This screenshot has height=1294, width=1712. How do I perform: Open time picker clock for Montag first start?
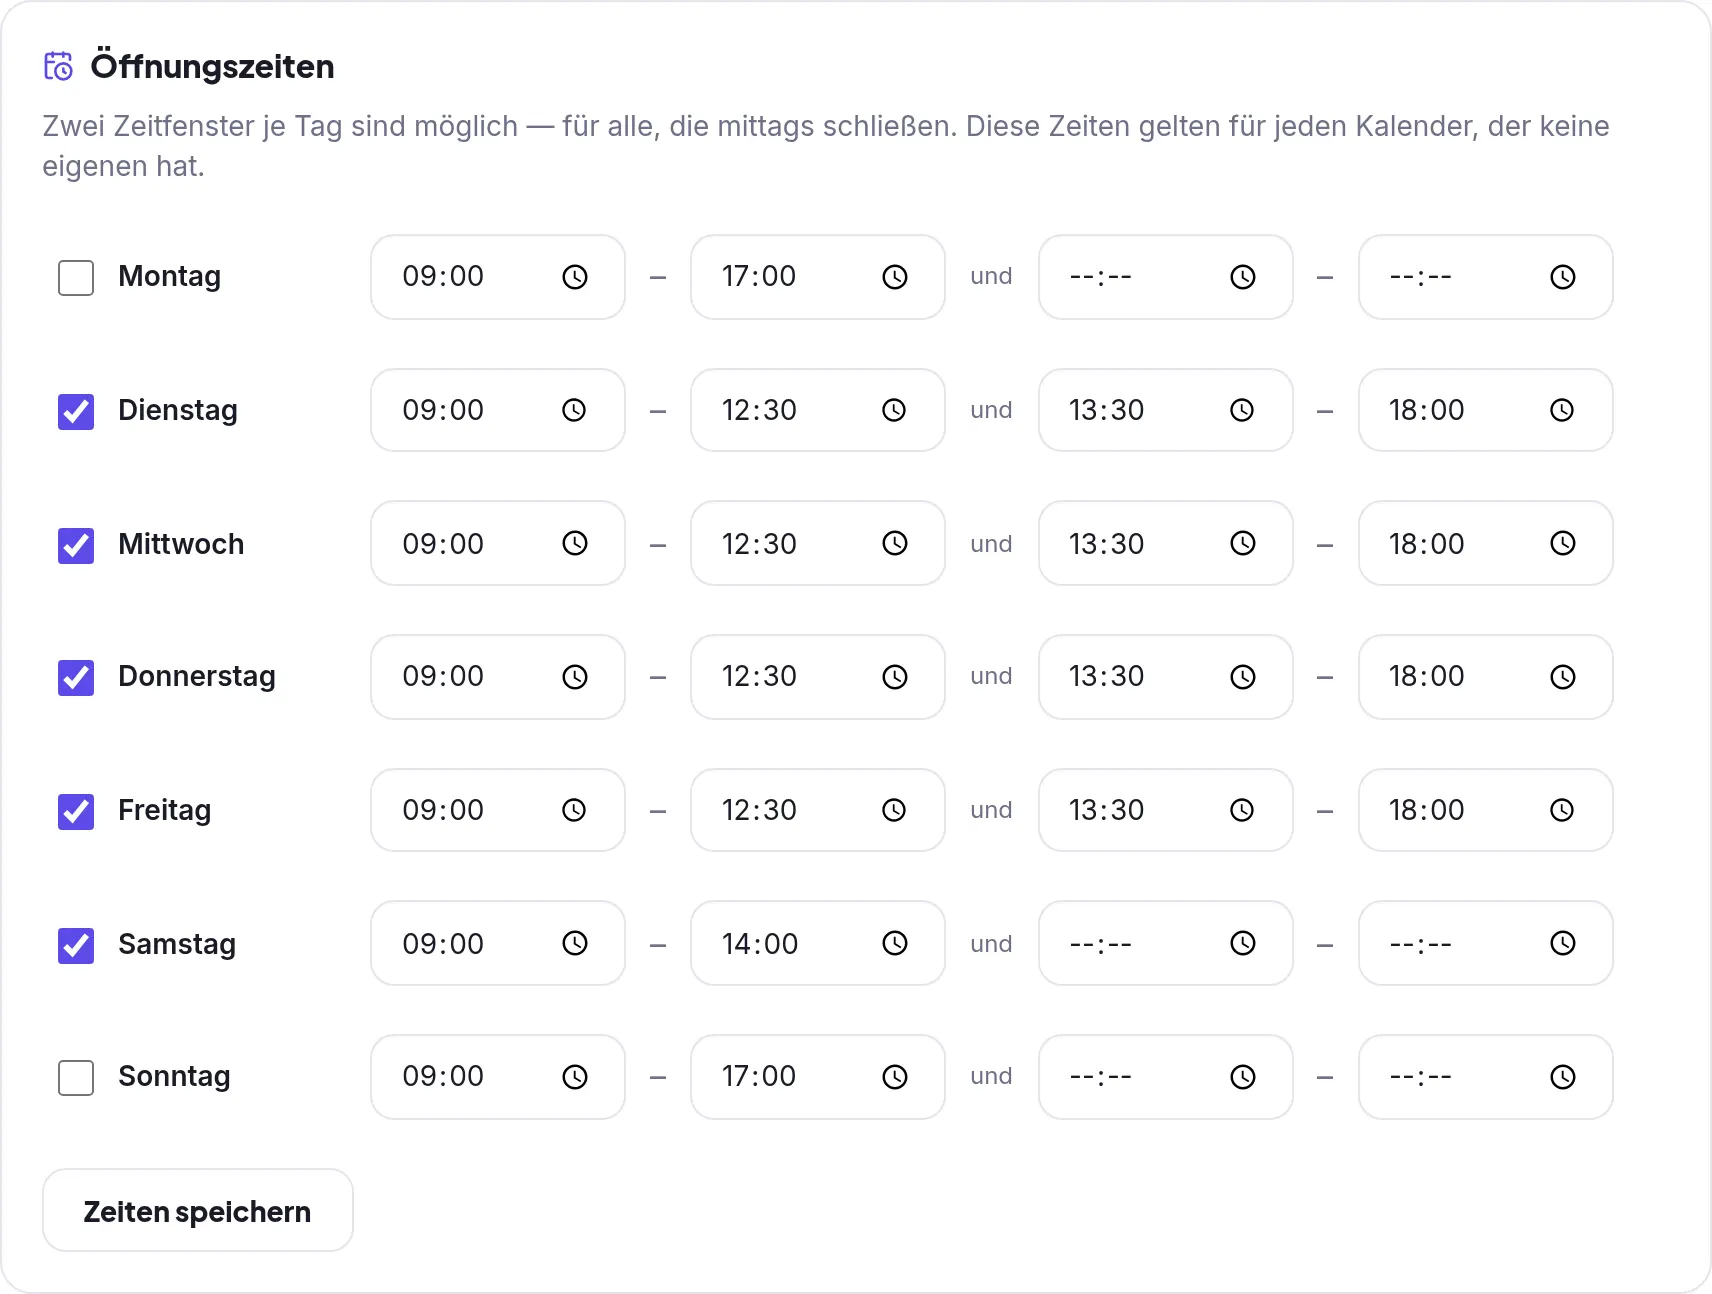pos(575,277)
